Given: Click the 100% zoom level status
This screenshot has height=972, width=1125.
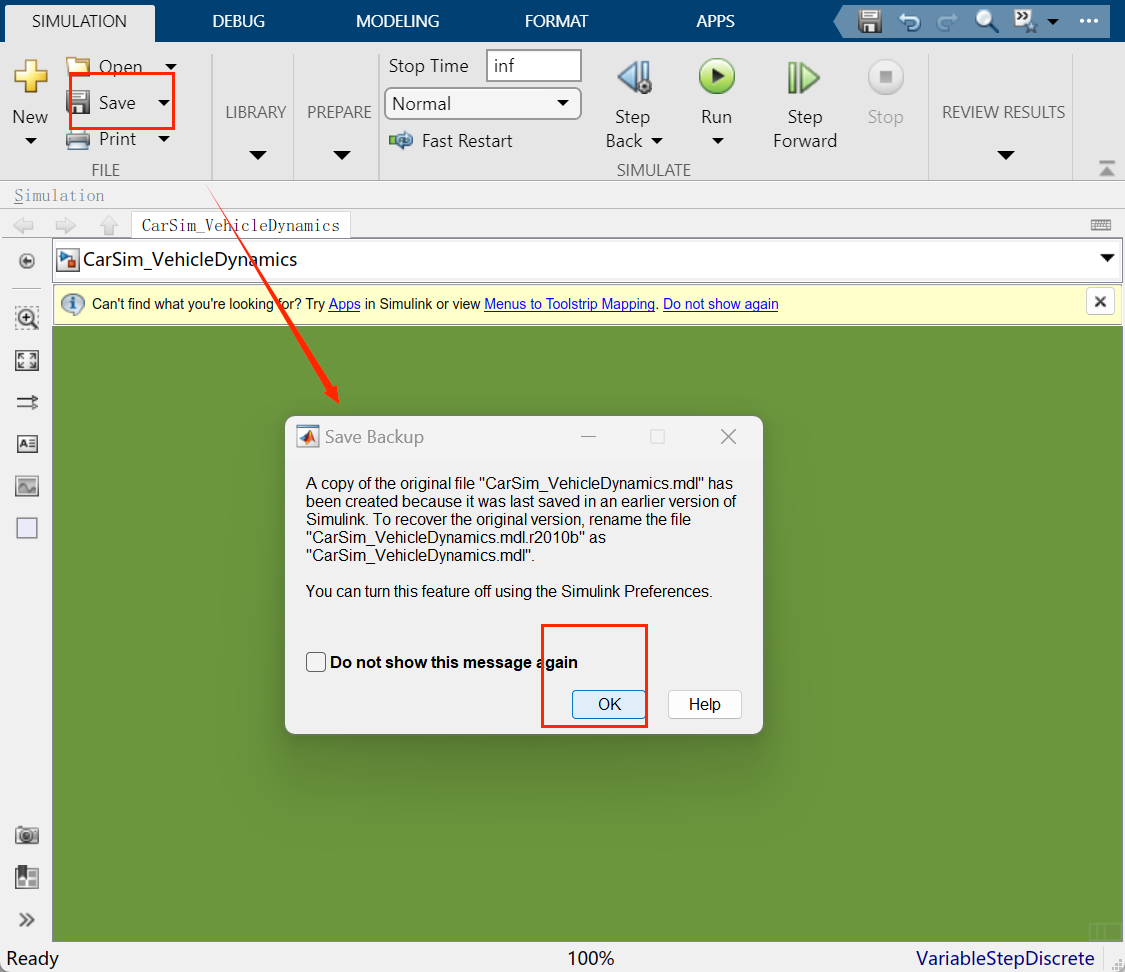Looking at the screenshot, I should click(x=590, y=958).
